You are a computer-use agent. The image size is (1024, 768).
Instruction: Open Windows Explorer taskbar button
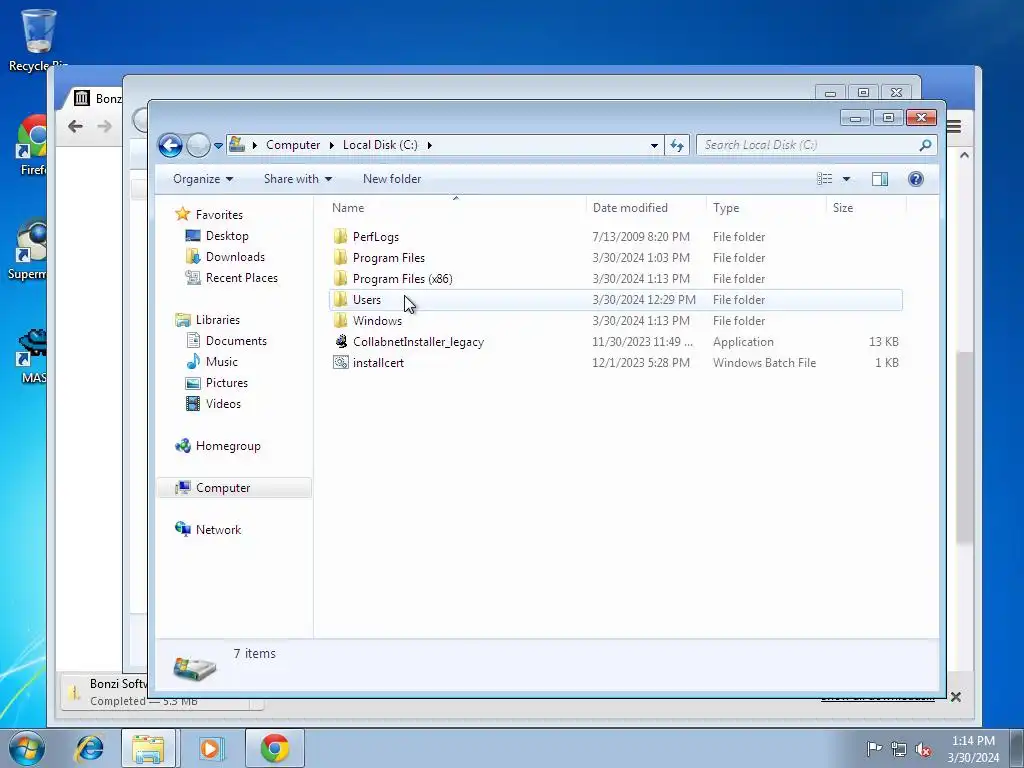[x=148, y=748]
